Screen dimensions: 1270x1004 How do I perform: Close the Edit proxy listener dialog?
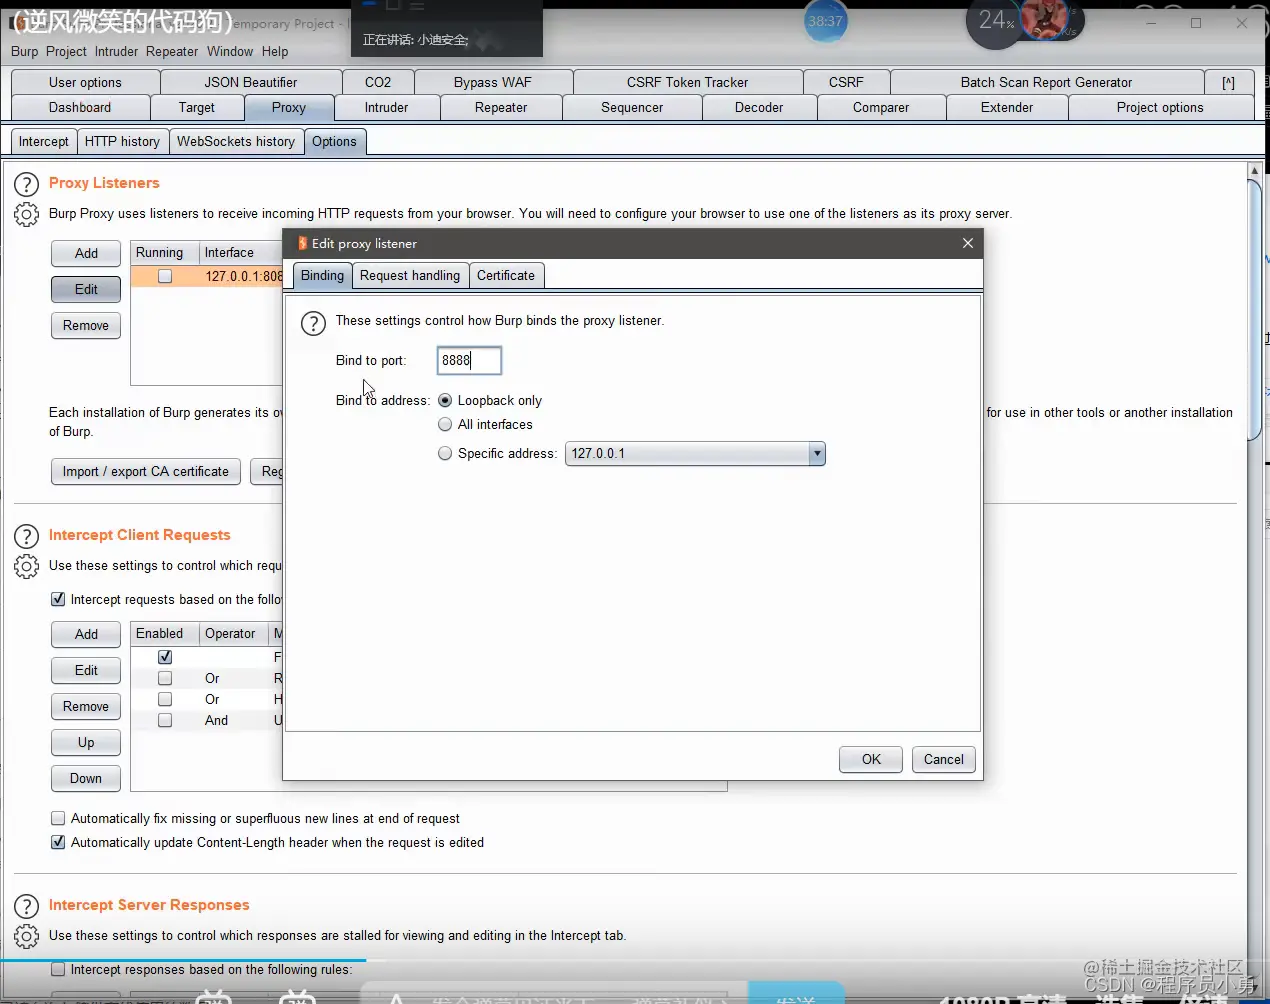pyautogui.click(x=967, y=243)
